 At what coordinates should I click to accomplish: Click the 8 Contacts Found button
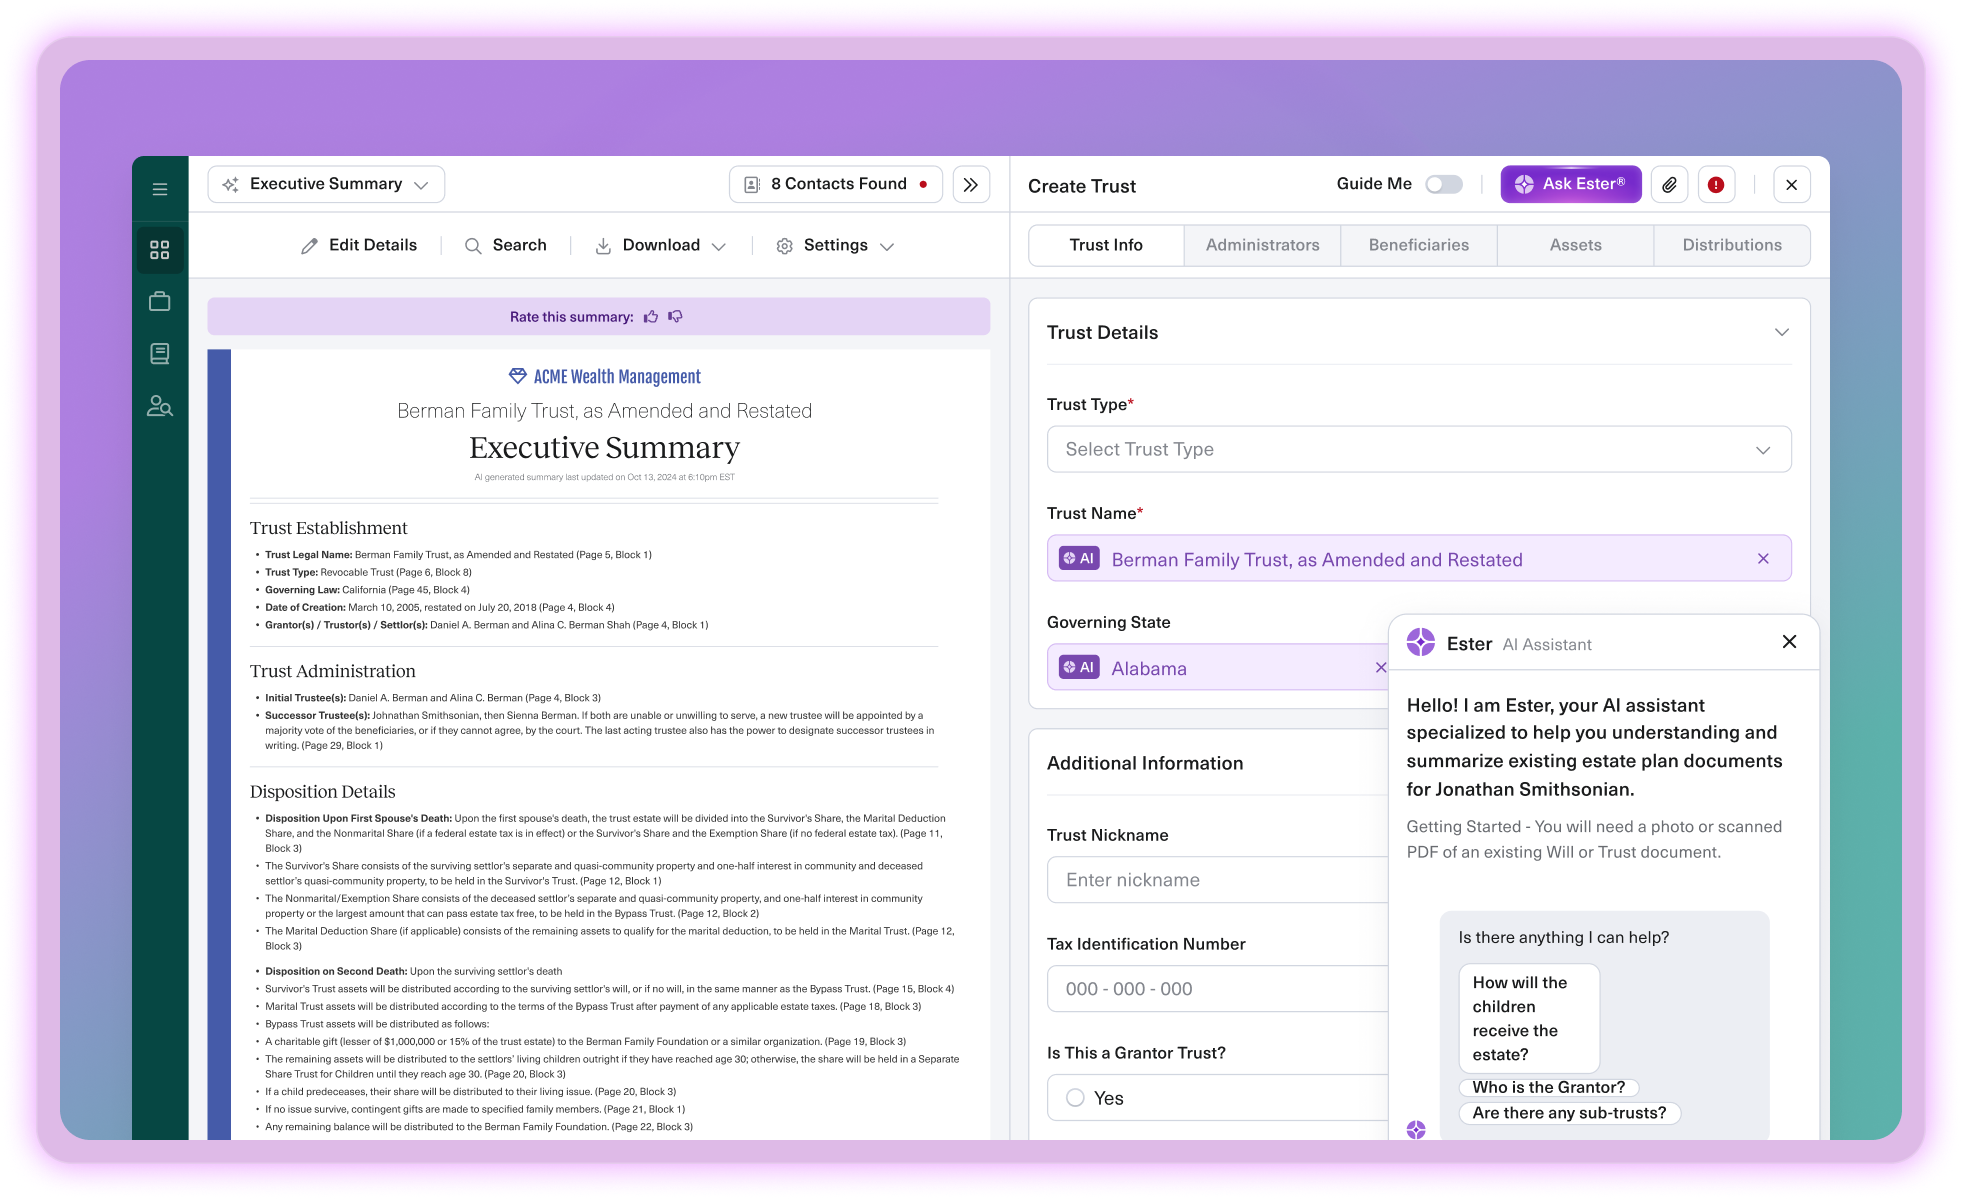point(836,185)
